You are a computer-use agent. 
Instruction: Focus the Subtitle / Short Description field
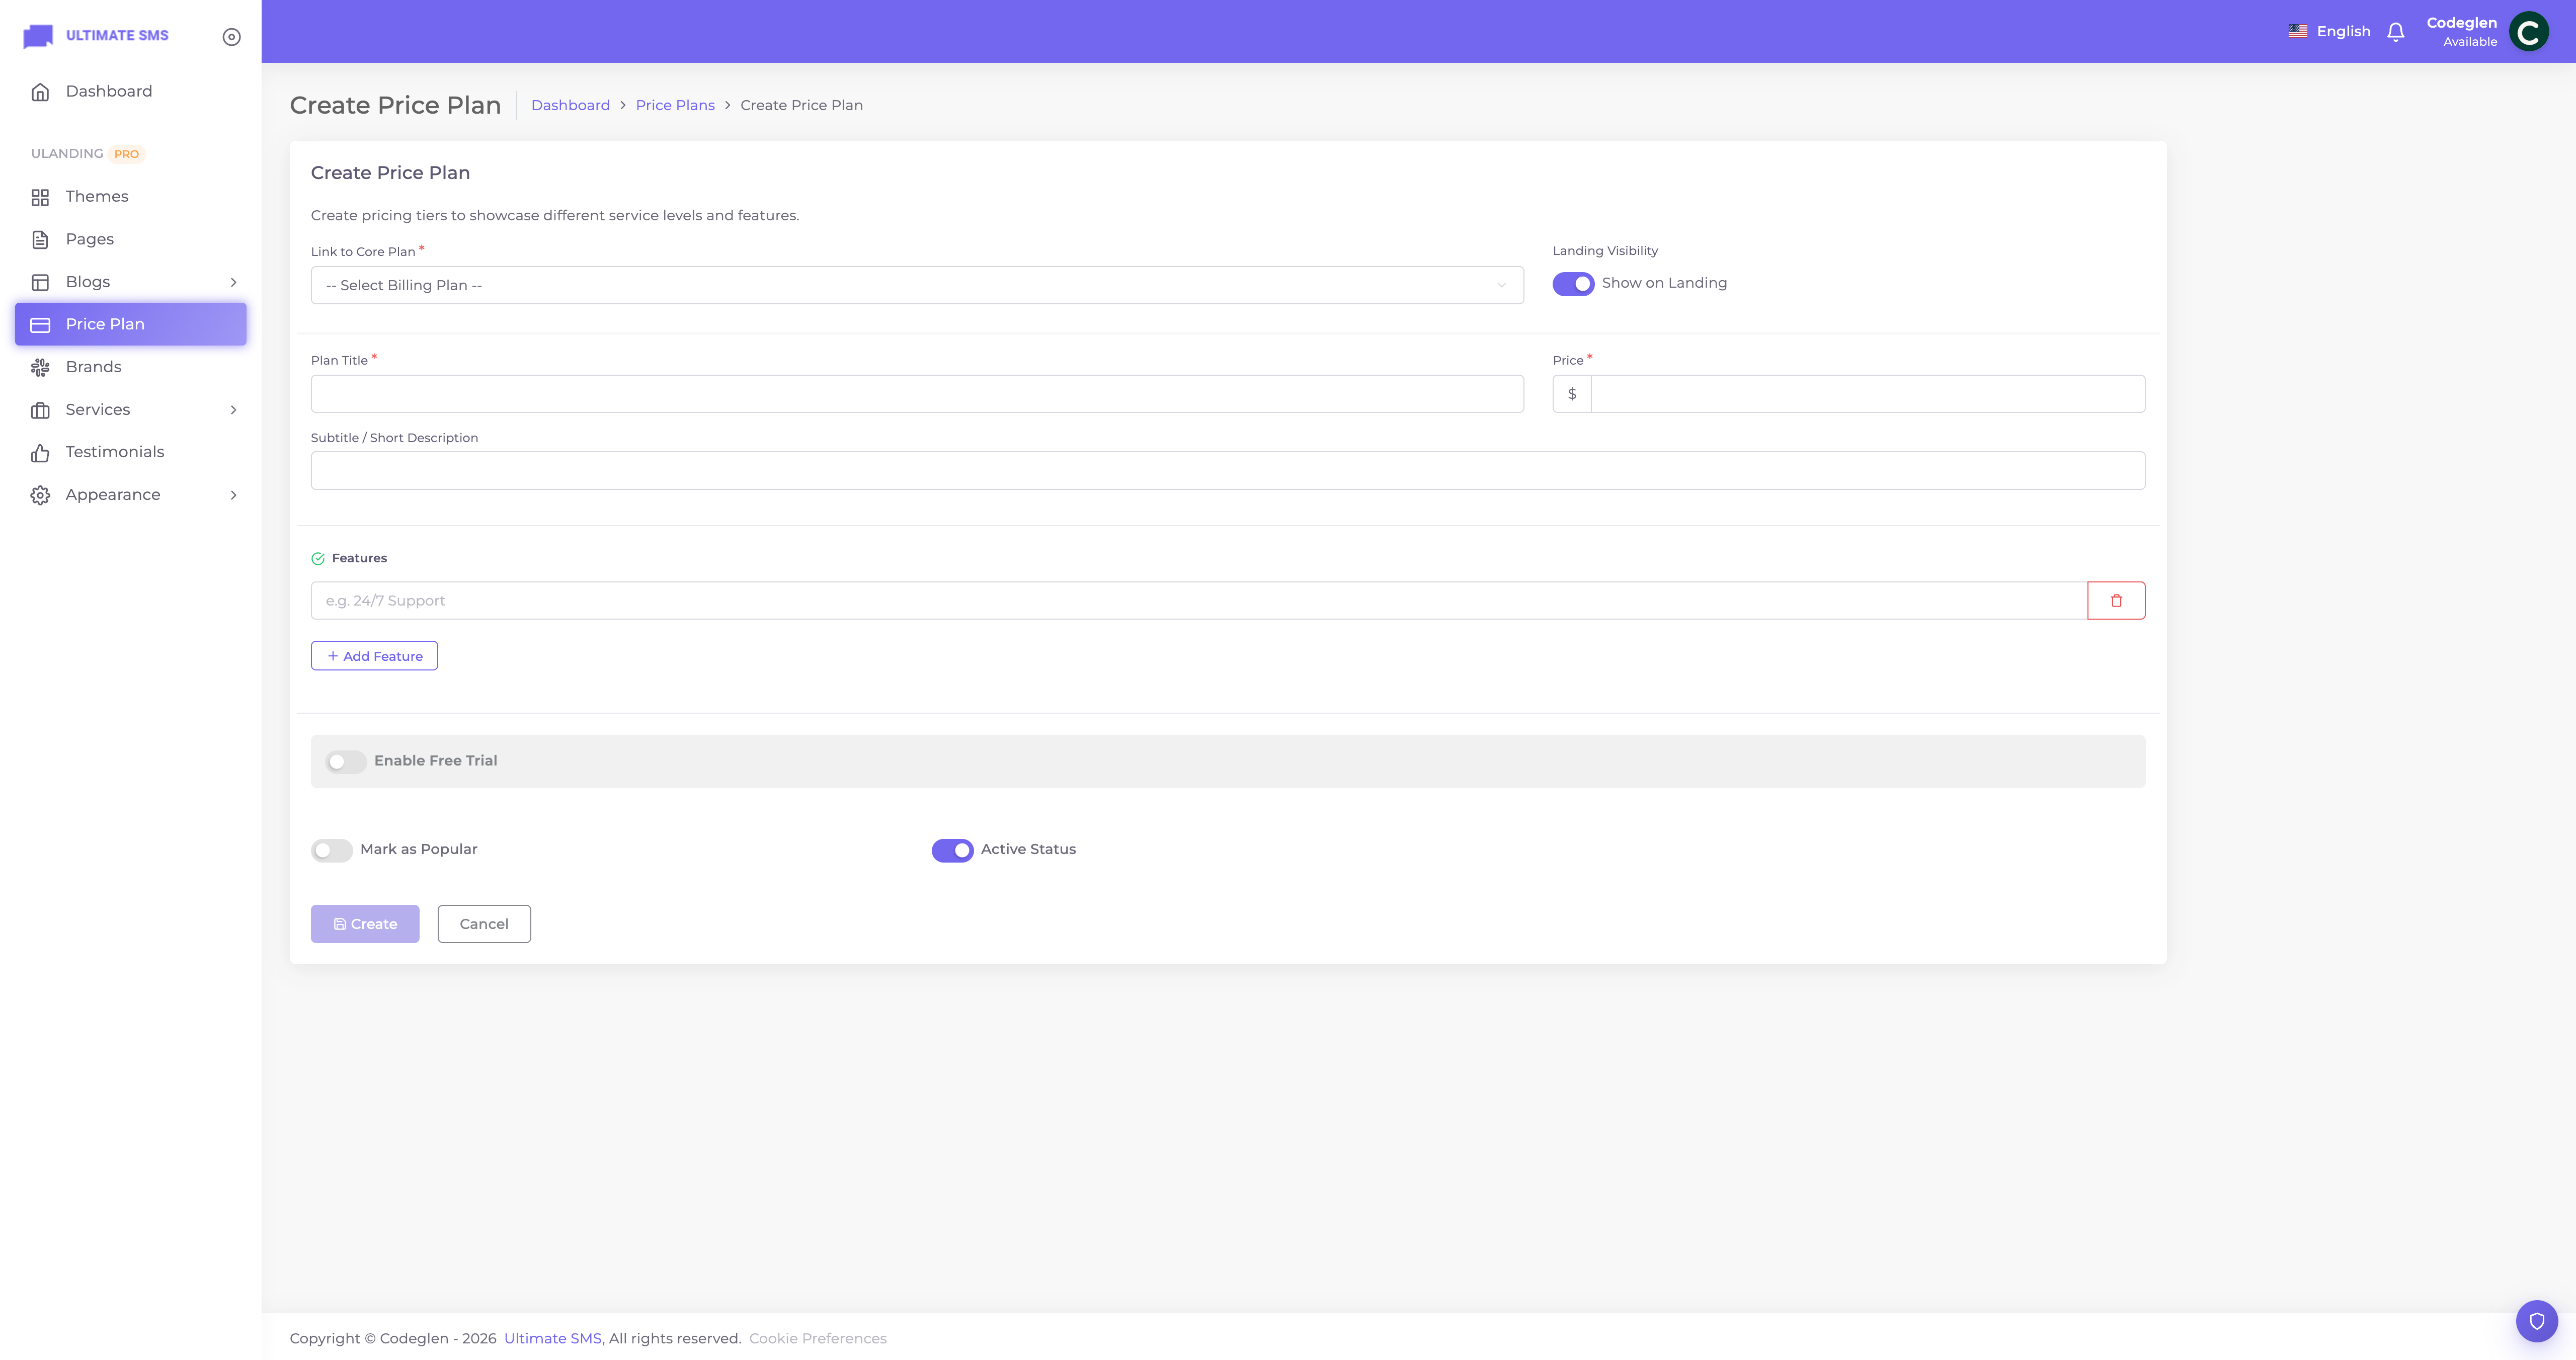click(x=1228, y=471)
